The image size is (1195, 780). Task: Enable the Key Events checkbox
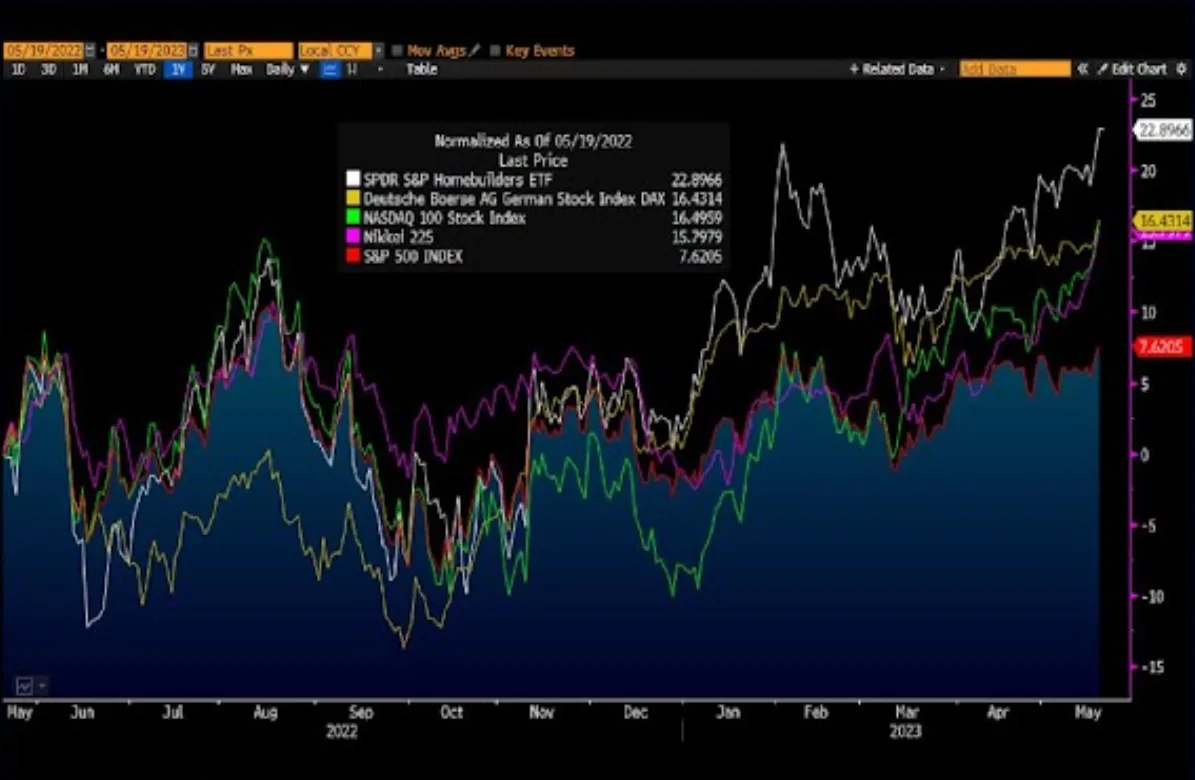[495, 51]
